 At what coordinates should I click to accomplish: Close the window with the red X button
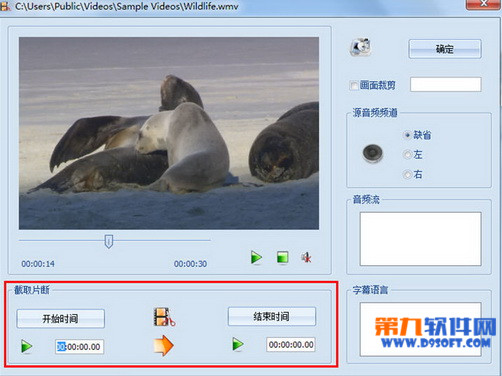[483, 4]
